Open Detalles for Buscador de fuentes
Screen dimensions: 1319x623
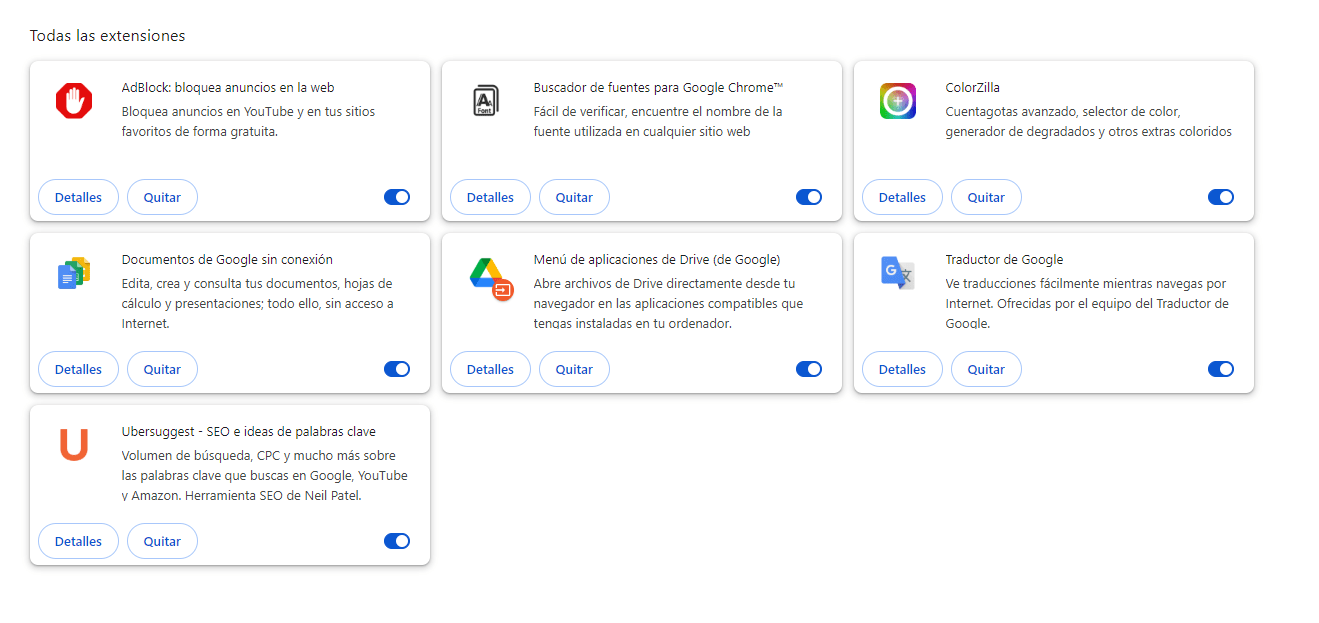point(490,197)
